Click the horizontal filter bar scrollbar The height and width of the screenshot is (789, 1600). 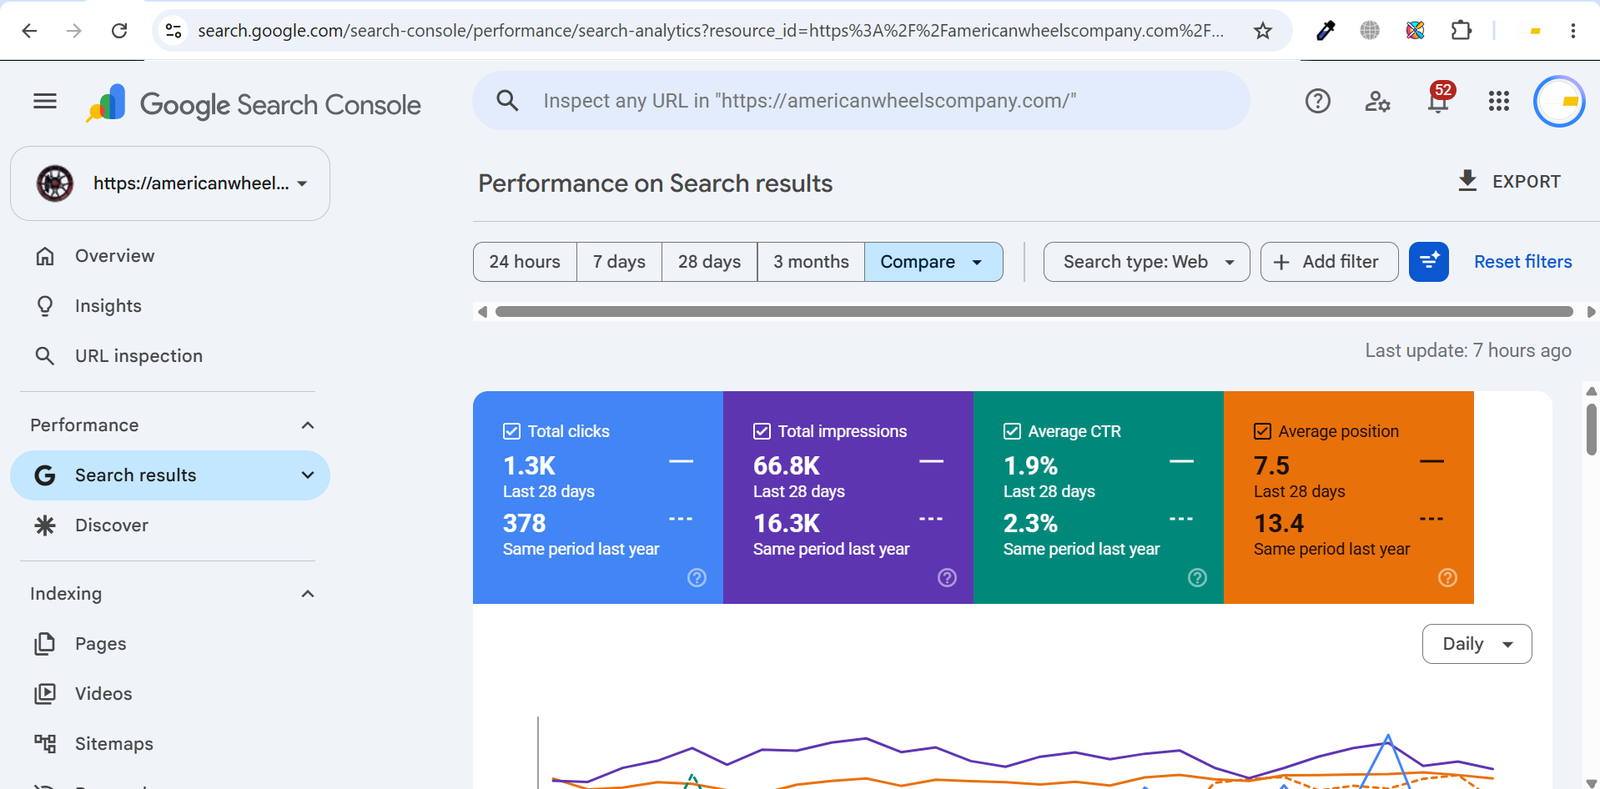click(x=1034, y=312)
